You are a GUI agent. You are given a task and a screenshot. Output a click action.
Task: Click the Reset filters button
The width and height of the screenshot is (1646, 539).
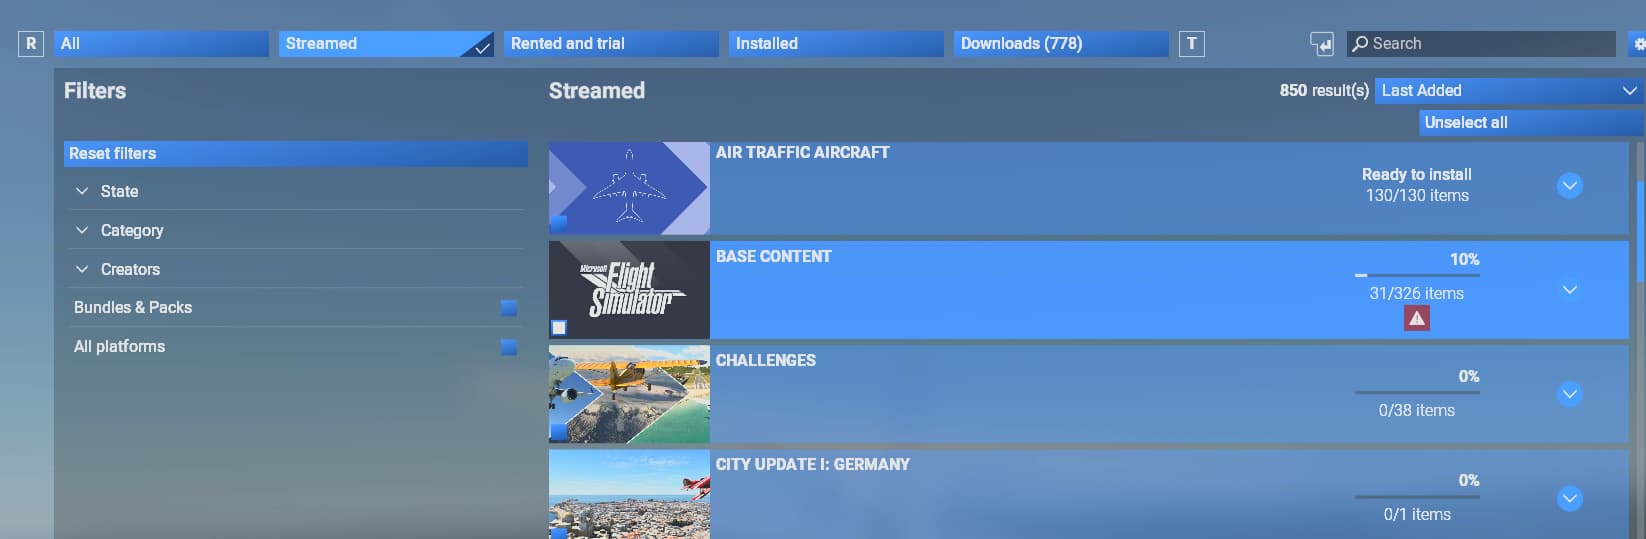coord(296,153)
